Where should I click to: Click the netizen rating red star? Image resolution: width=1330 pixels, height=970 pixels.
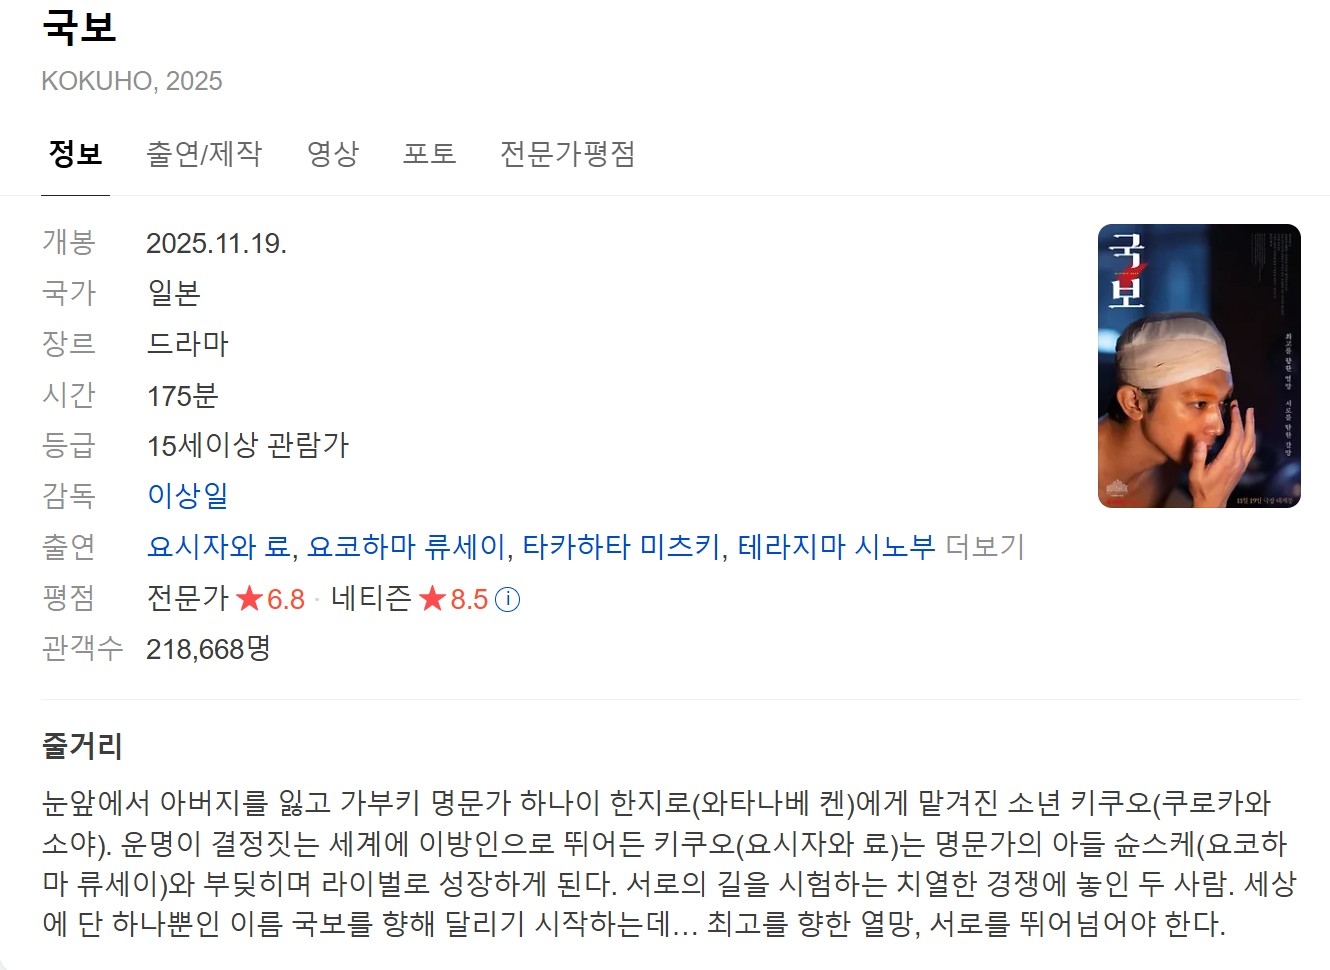pos(432,599)
